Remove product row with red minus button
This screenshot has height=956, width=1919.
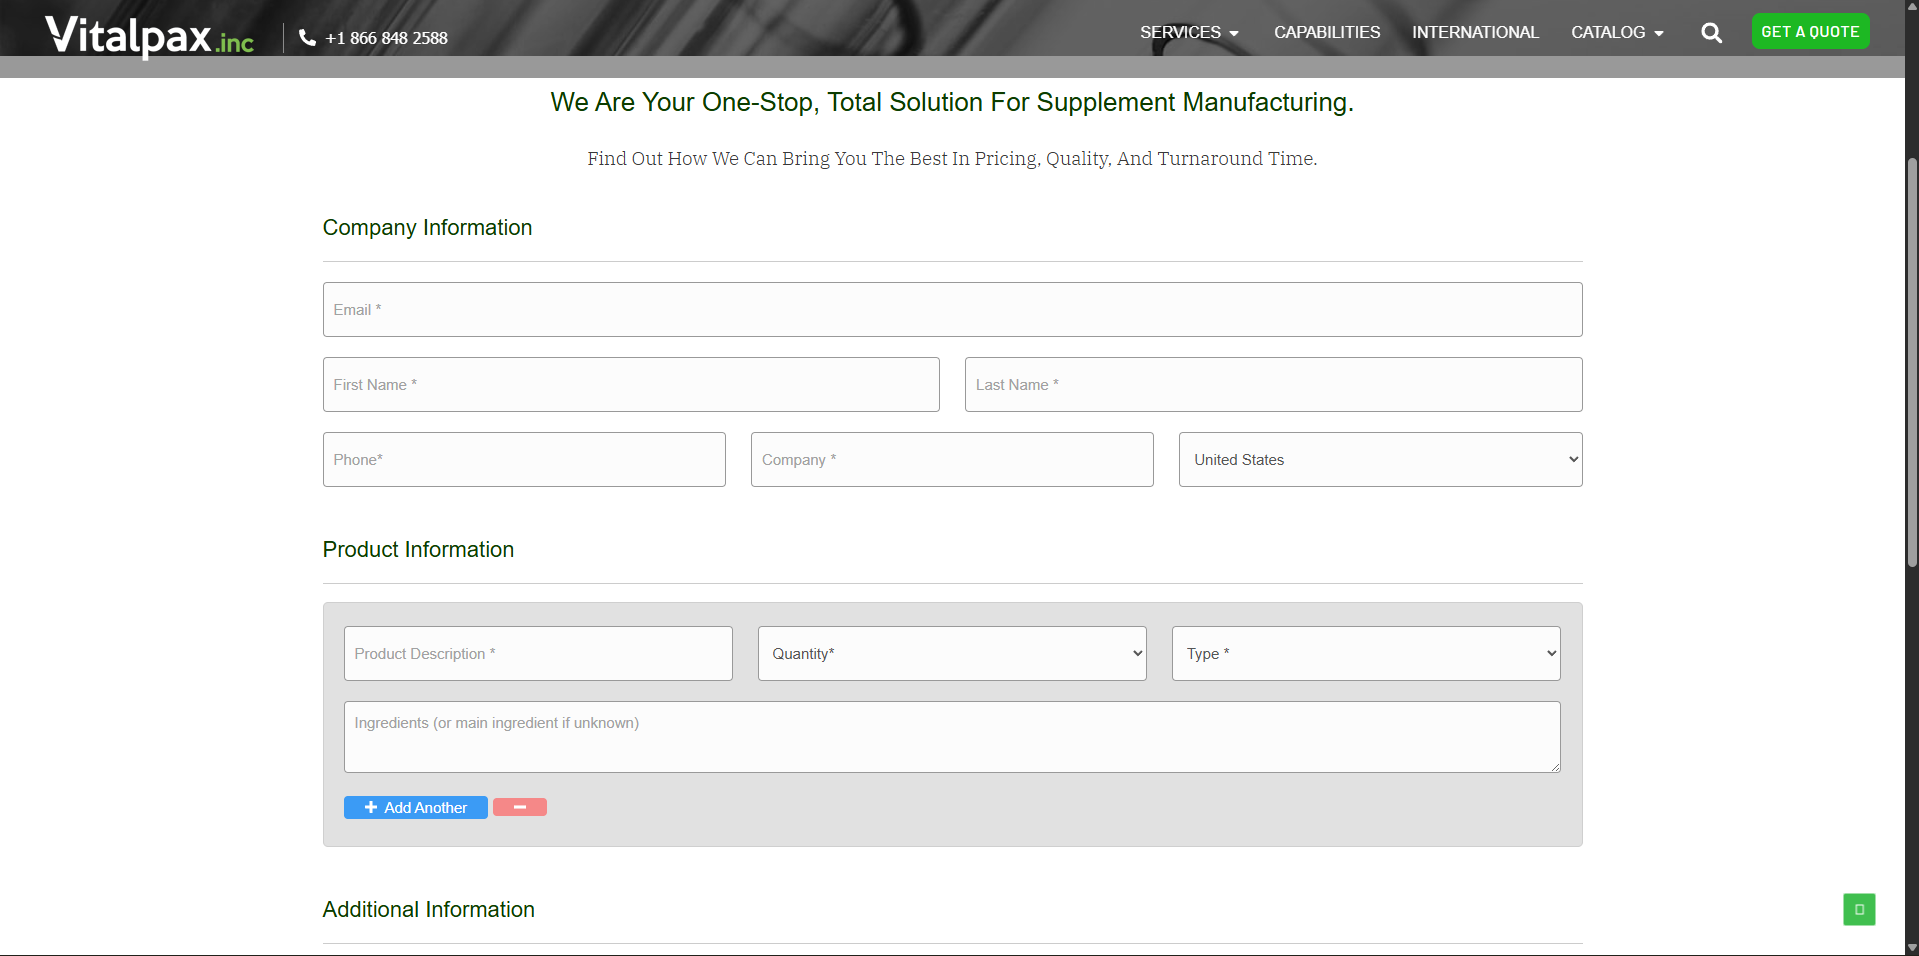coord(520,807)
